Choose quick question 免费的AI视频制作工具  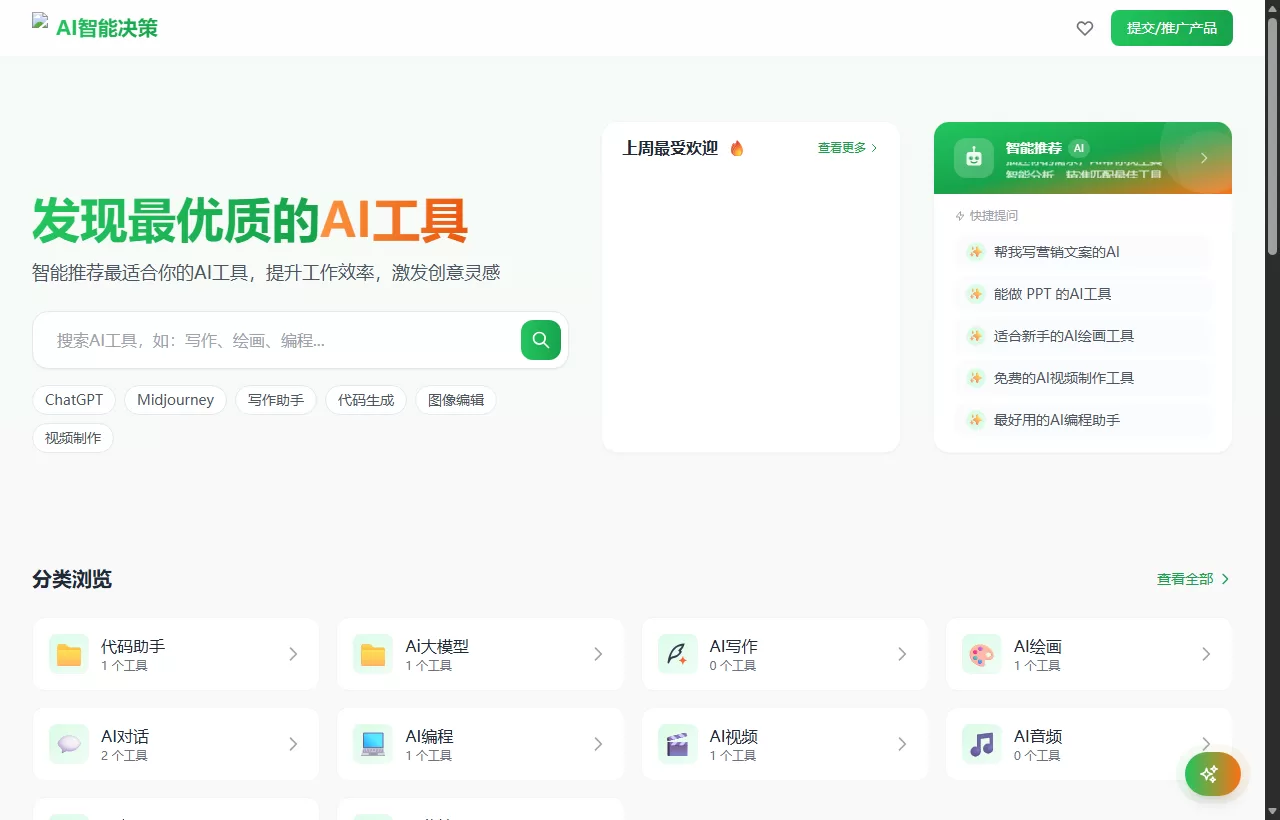click(1082, 378)
